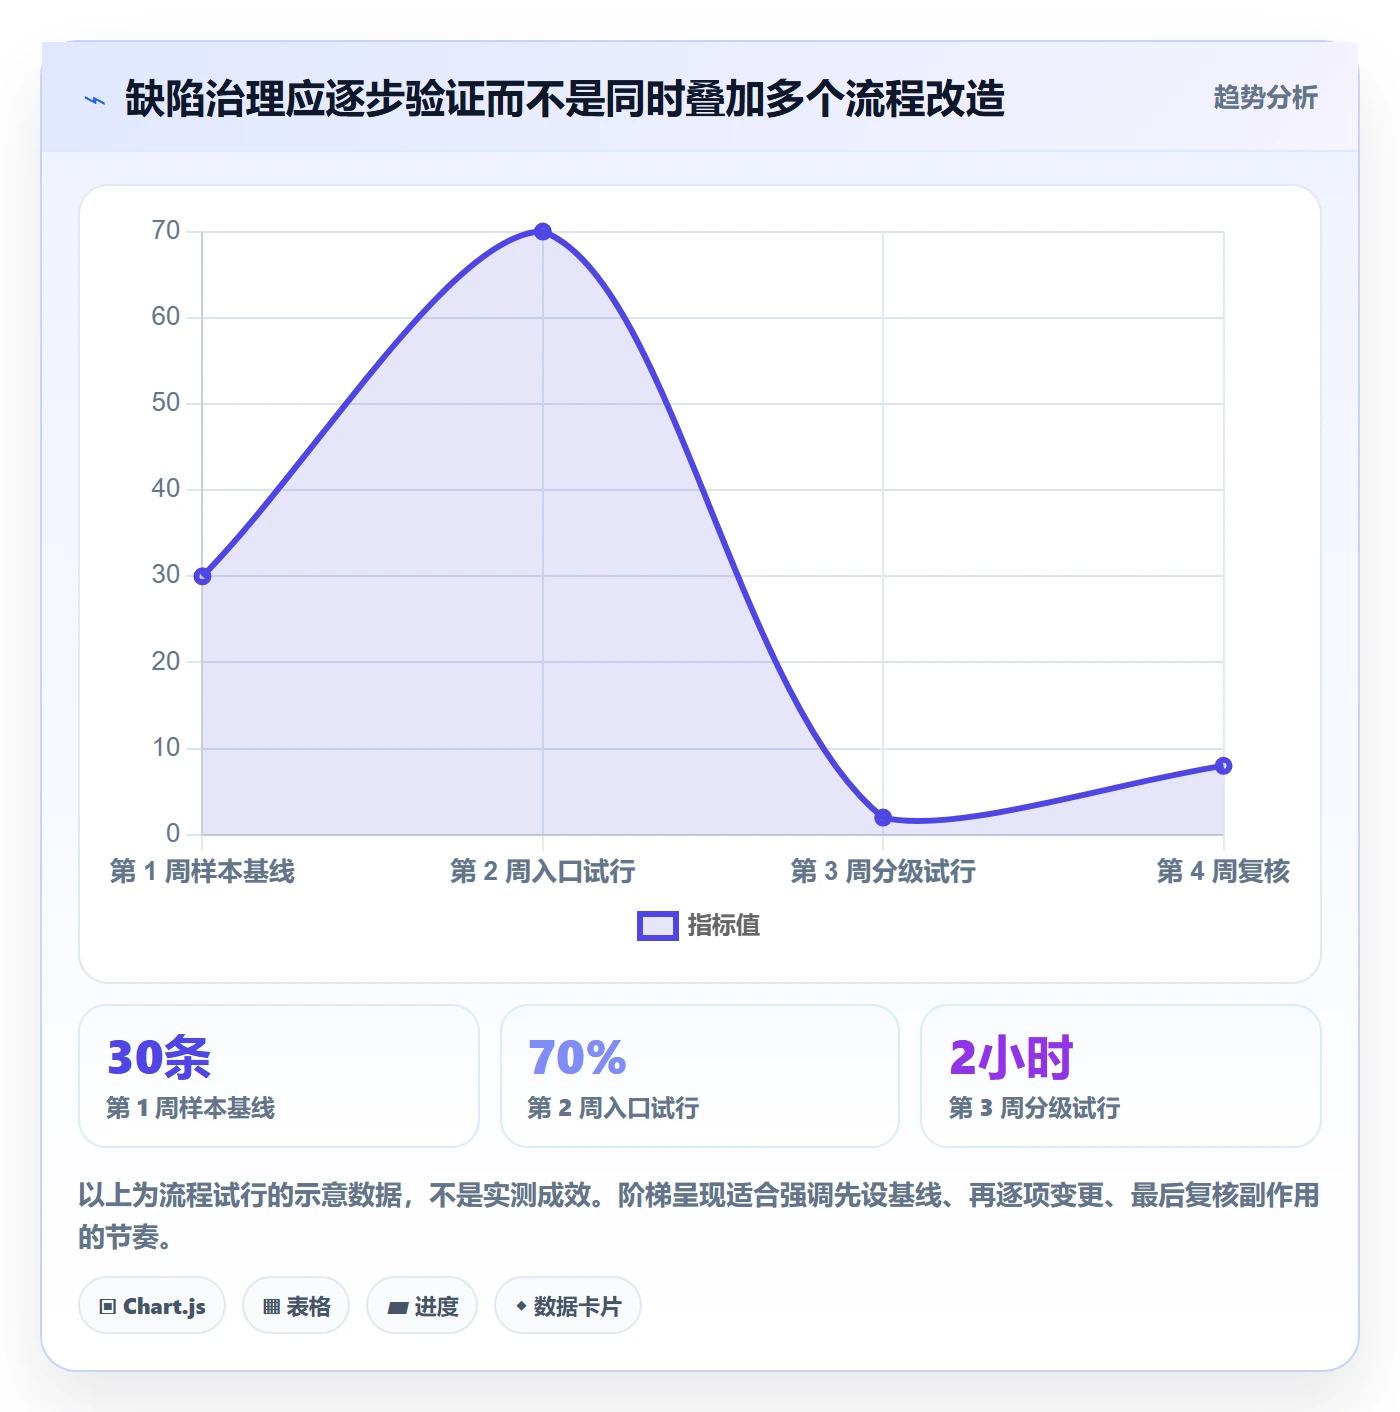Click the 第 1 周样本基线 axis label
This screenshot has width=1400, height=1412.
pos(202,871)
